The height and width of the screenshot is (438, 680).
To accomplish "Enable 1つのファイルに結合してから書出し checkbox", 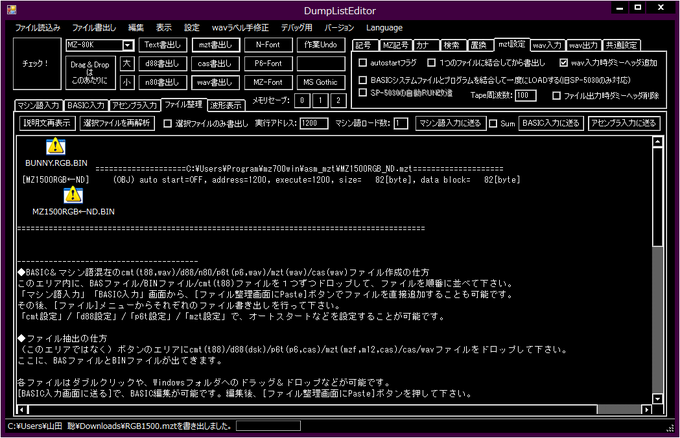I will (431, 63).
